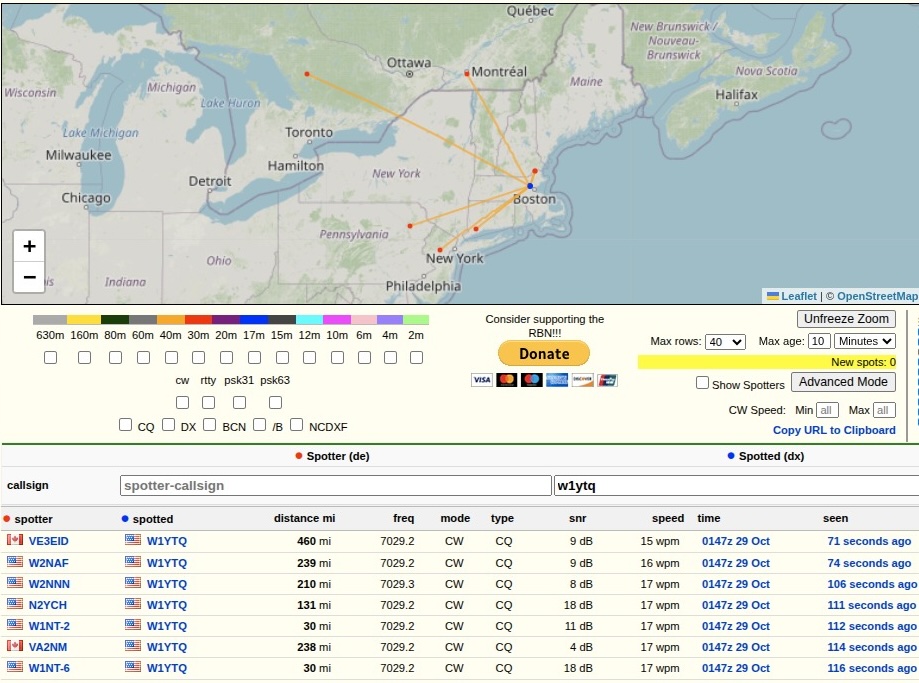Open the Max rows dropdown
The height and width of the screenshot is (683, 919).
[725, 342]
